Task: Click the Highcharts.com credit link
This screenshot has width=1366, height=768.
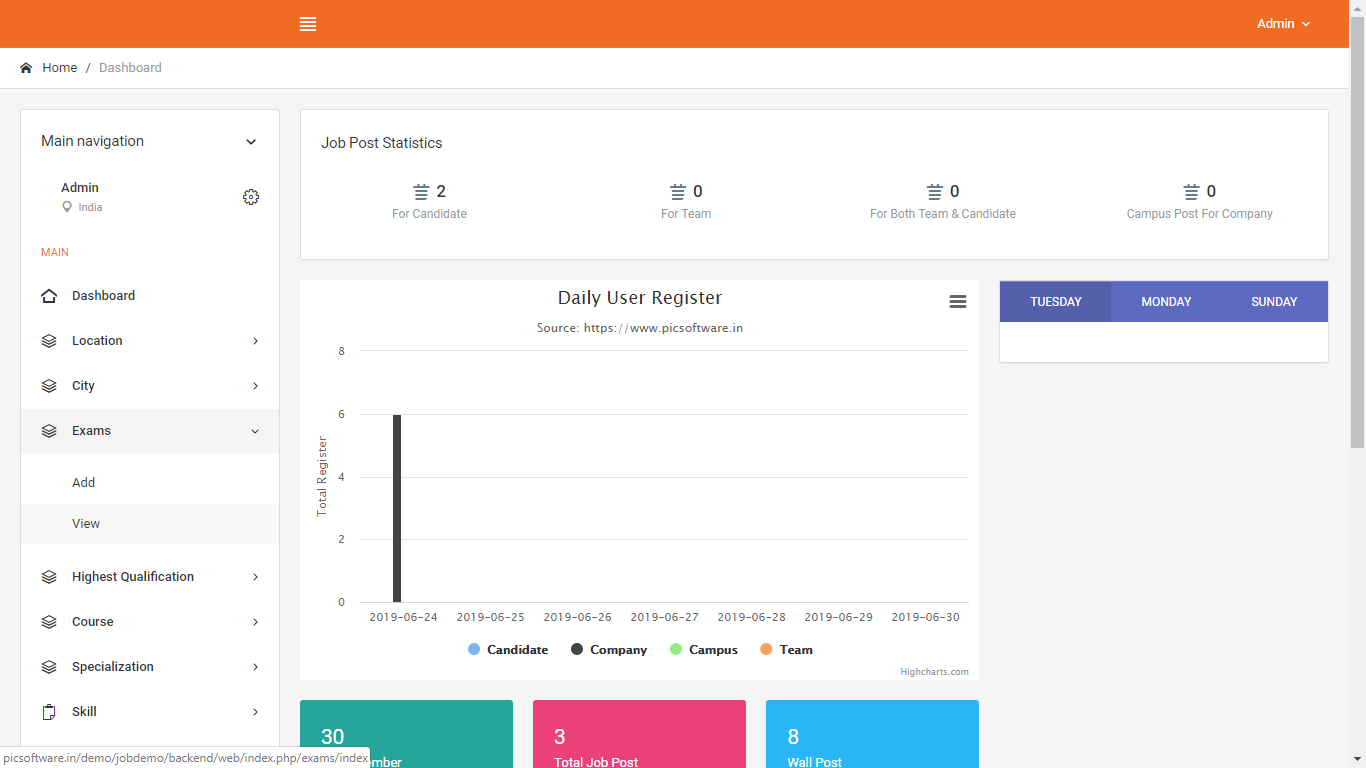Action: tap(934, 672)
